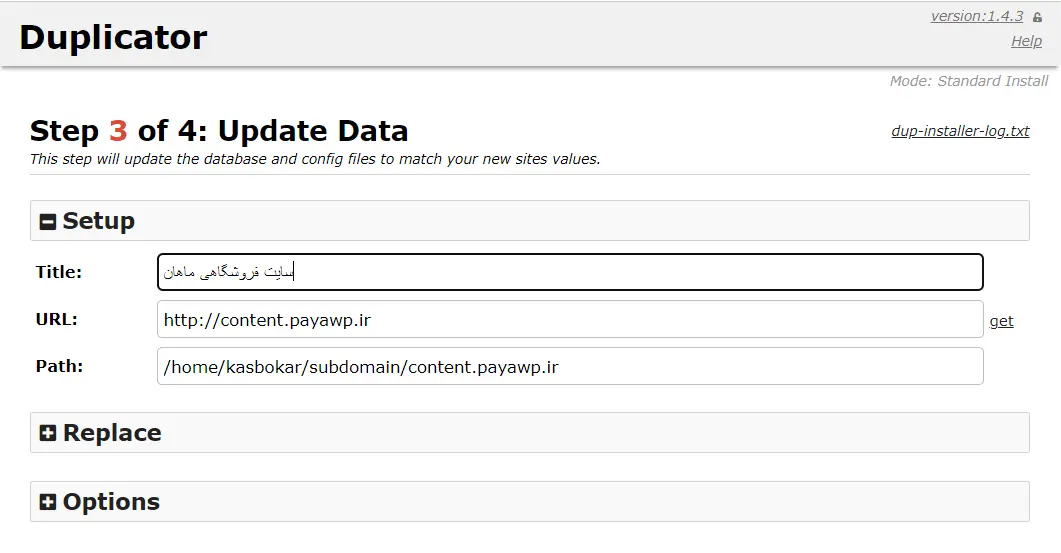Click the Mode: Standard Install text

(x=969, y=81)
